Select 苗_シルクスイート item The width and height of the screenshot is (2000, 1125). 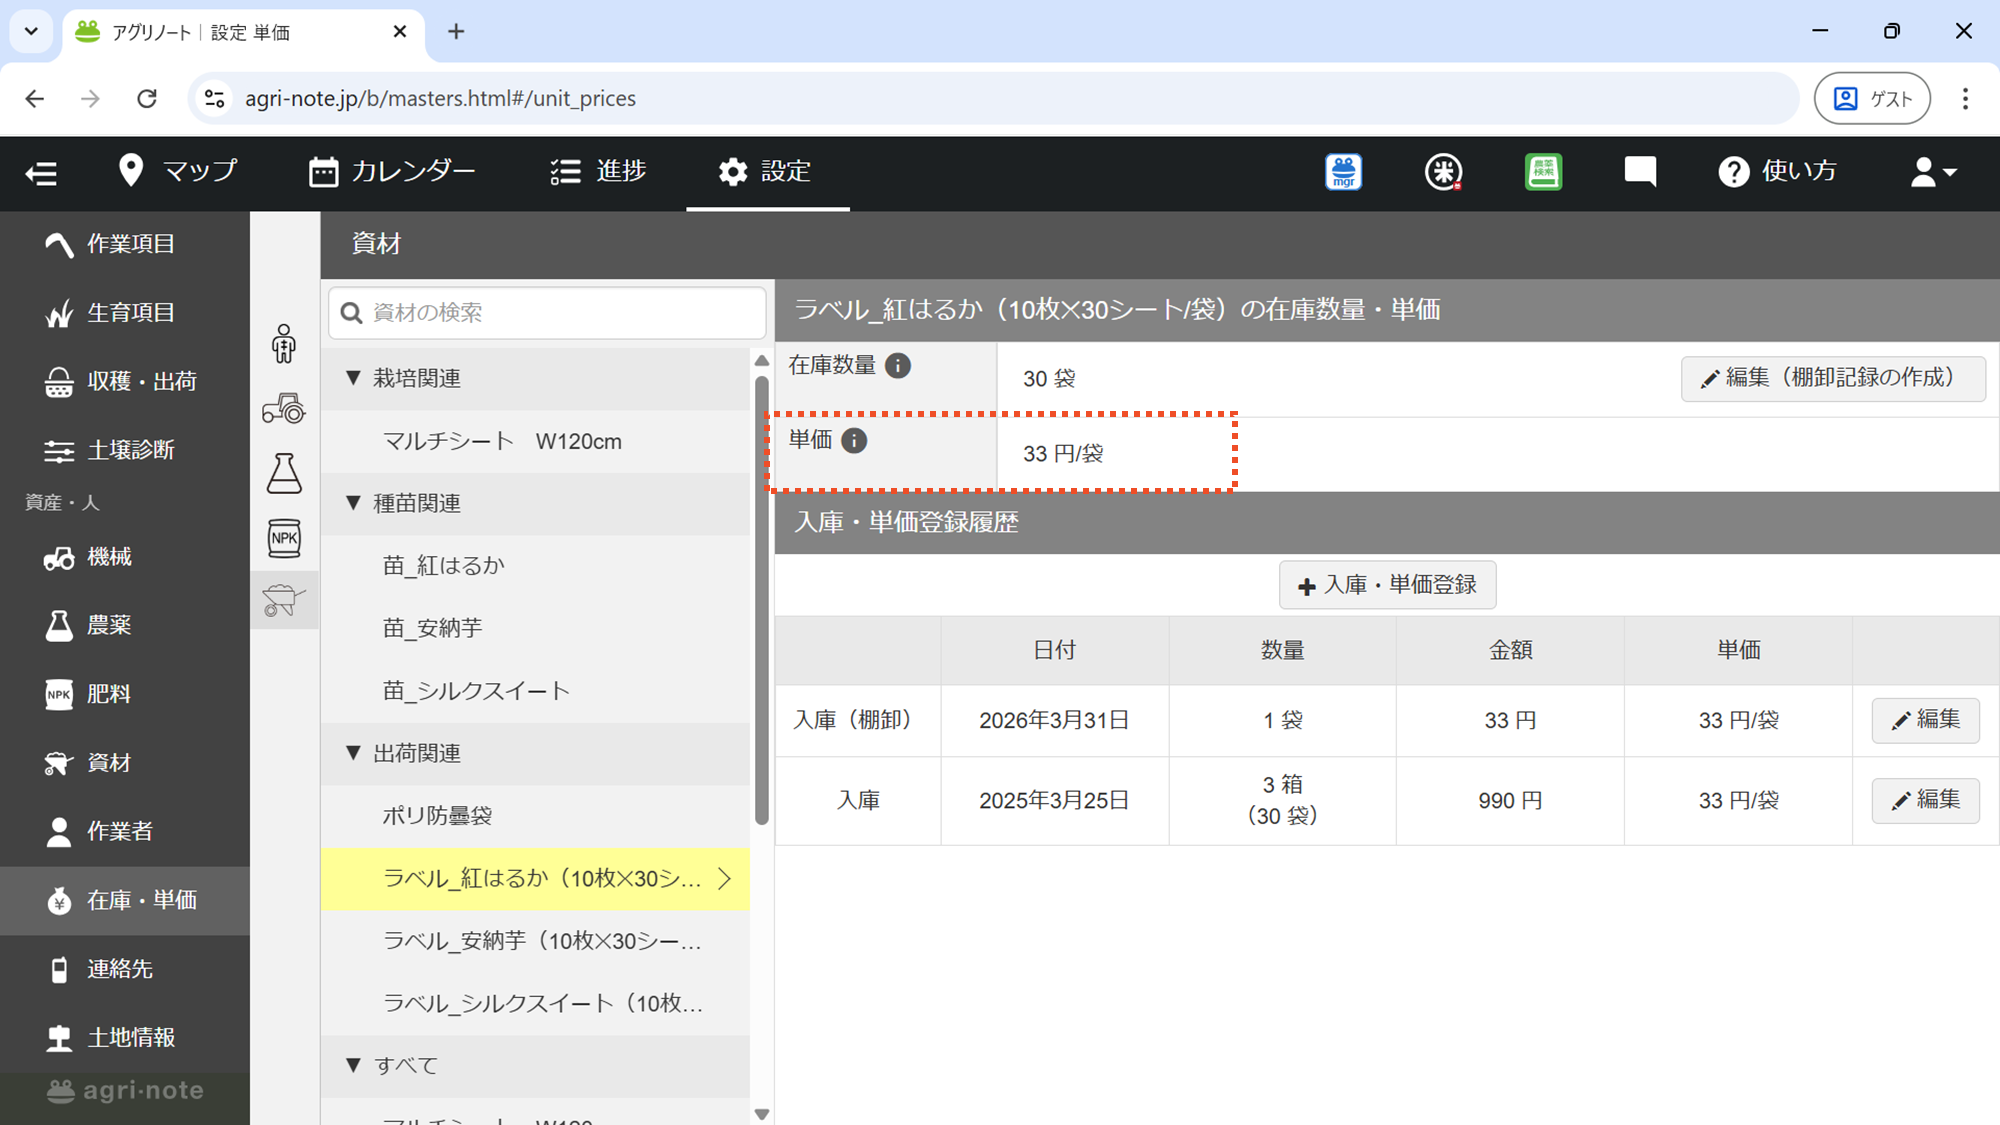coord(535,691)
